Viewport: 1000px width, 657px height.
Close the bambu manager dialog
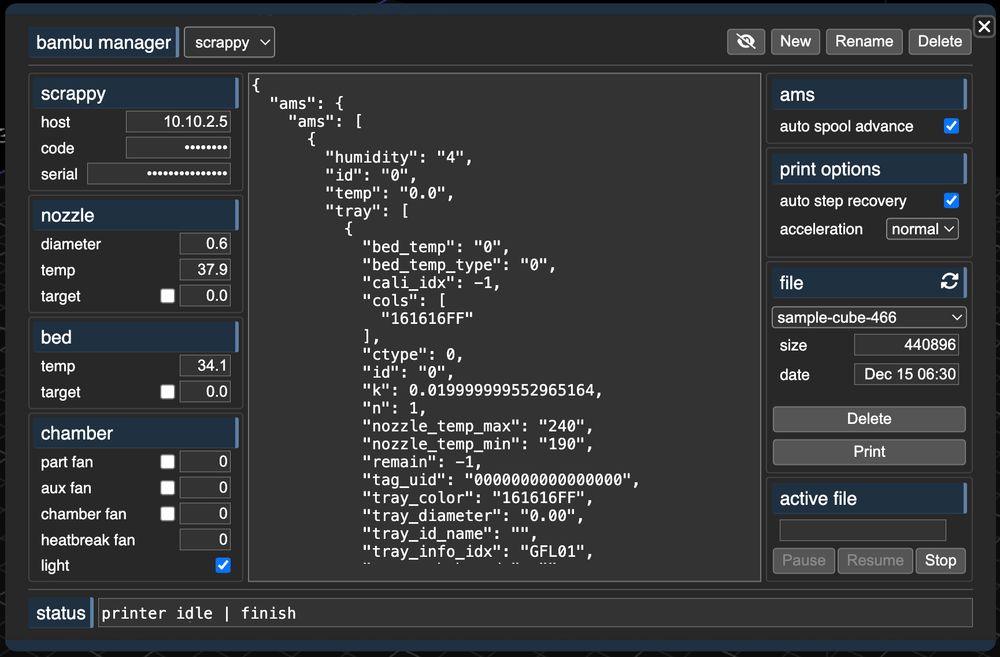(x=984, y=27)
